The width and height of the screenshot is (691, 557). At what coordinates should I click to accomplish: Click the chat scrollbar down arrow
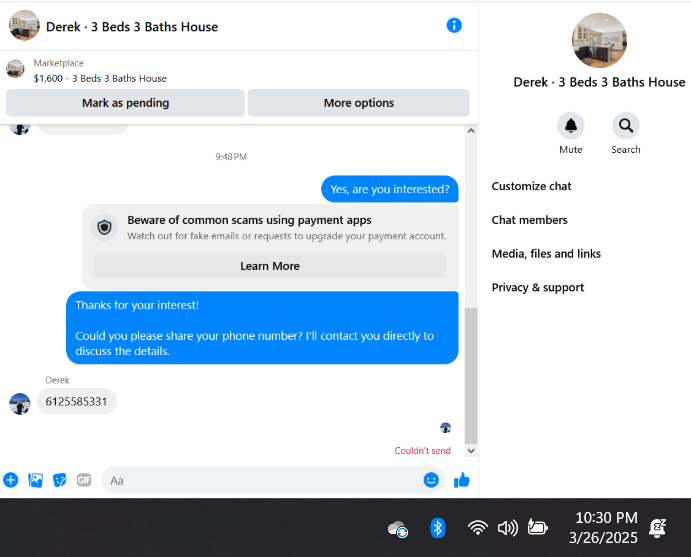pyautogui.click(x=471, y=451)
